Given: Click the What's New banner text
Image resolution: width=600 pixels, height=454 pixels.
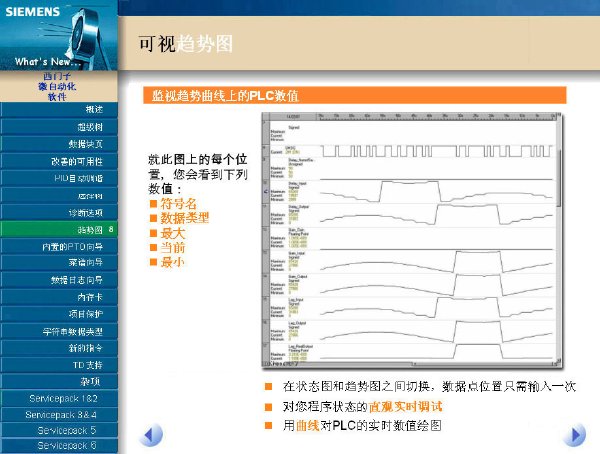Looking at the screenshot, I should click(x=47, y=61).
